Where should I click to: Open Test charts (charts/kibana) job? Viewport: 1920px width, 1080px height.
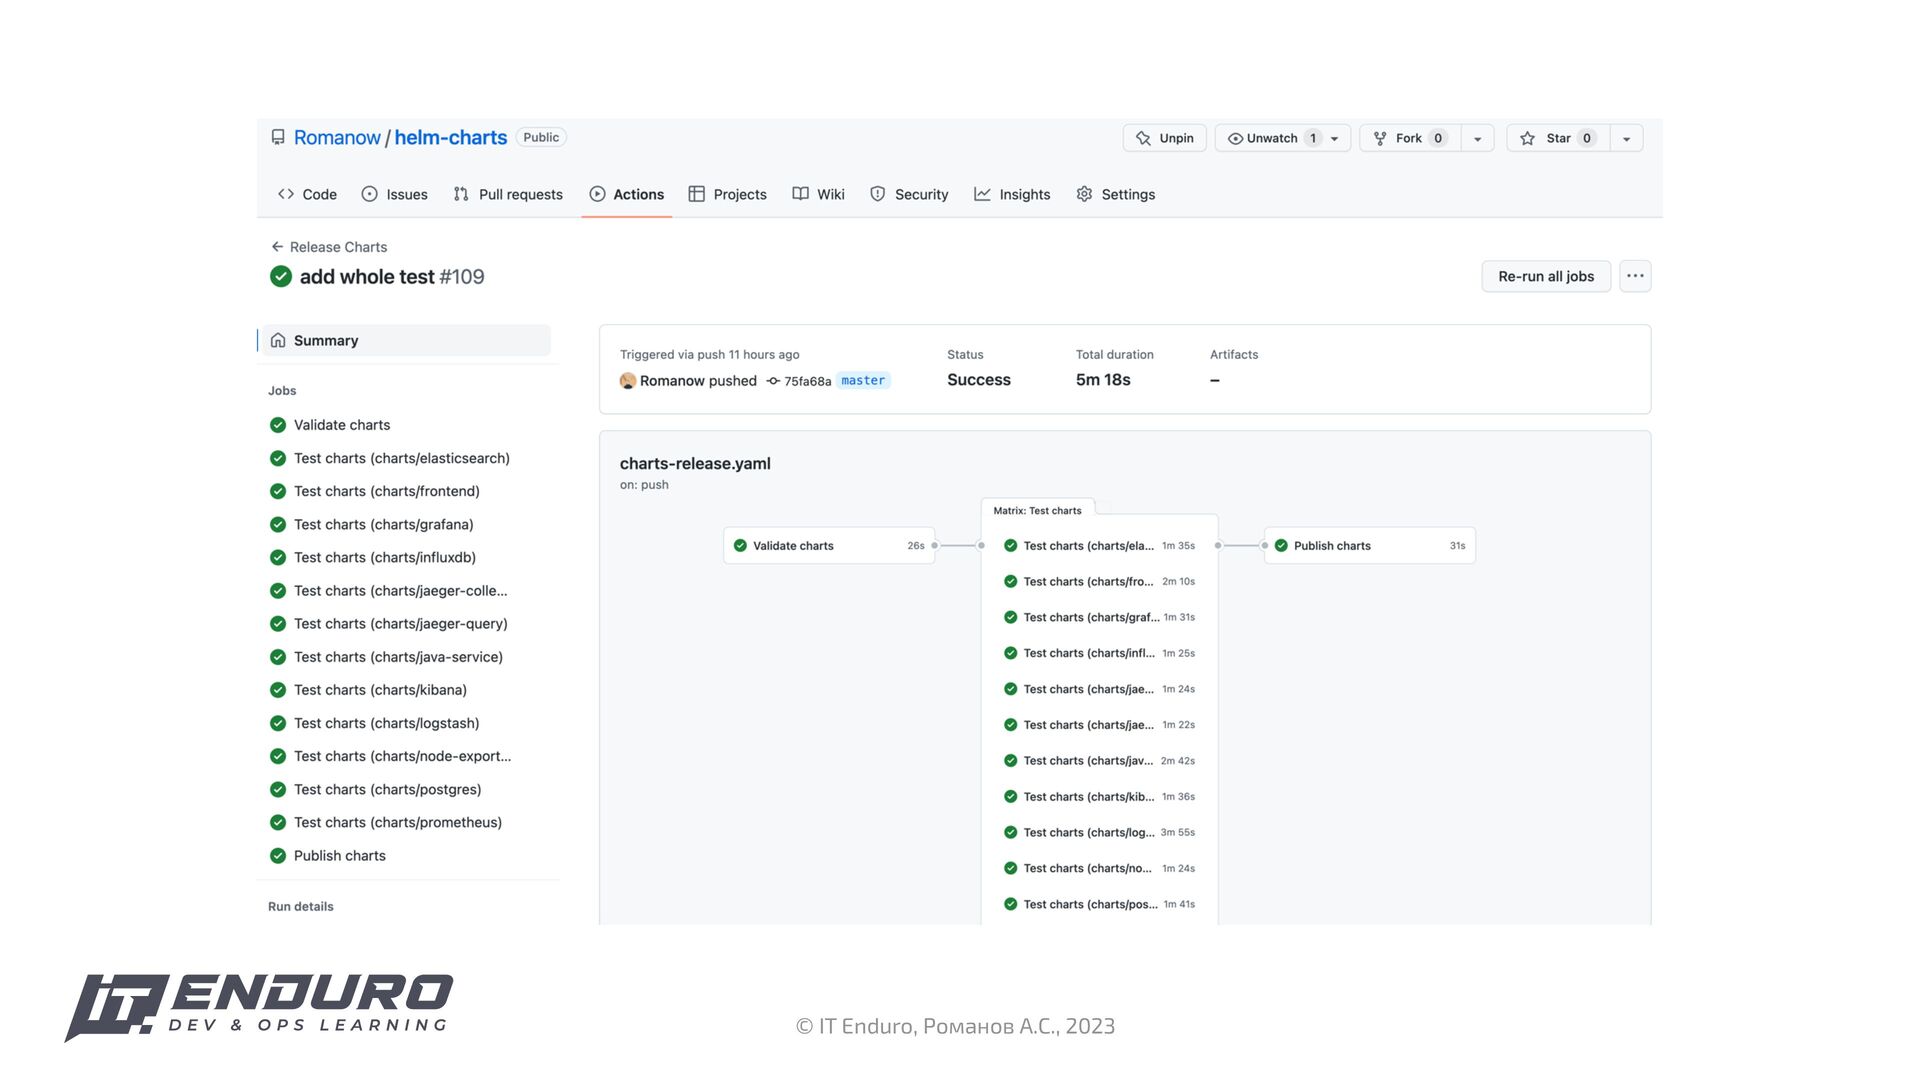point(380,690)
